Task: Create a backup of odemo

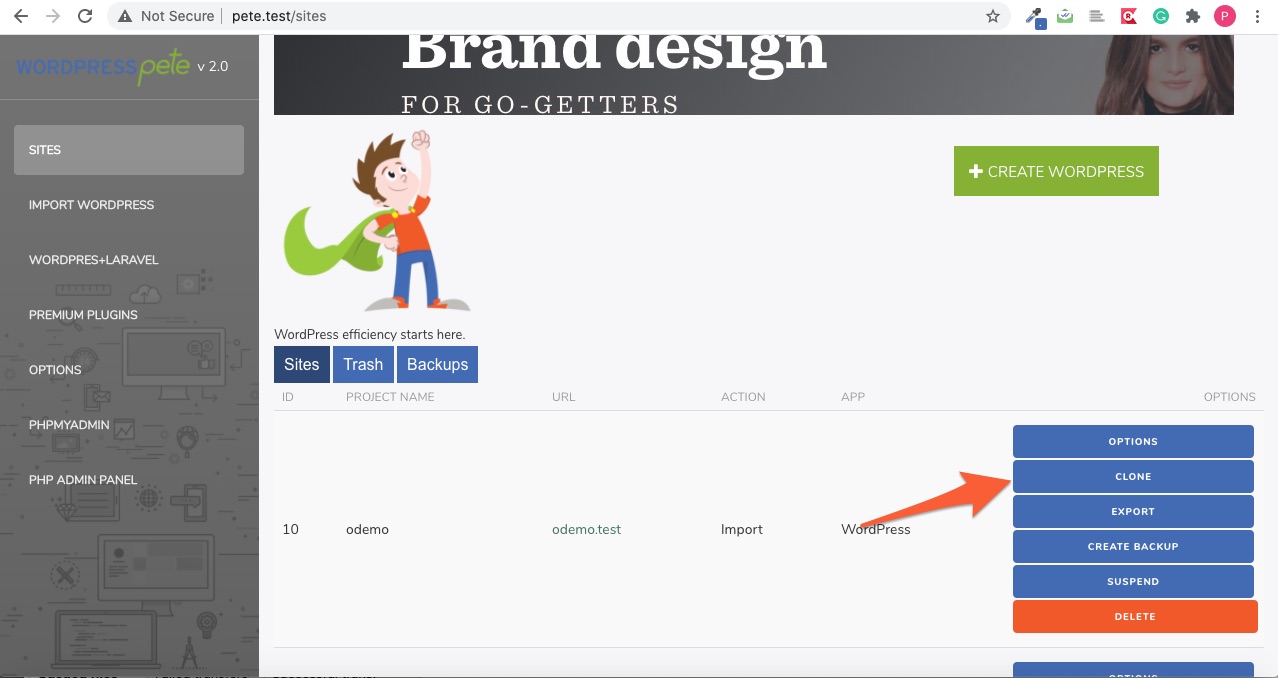Action: pos(1133,546)
